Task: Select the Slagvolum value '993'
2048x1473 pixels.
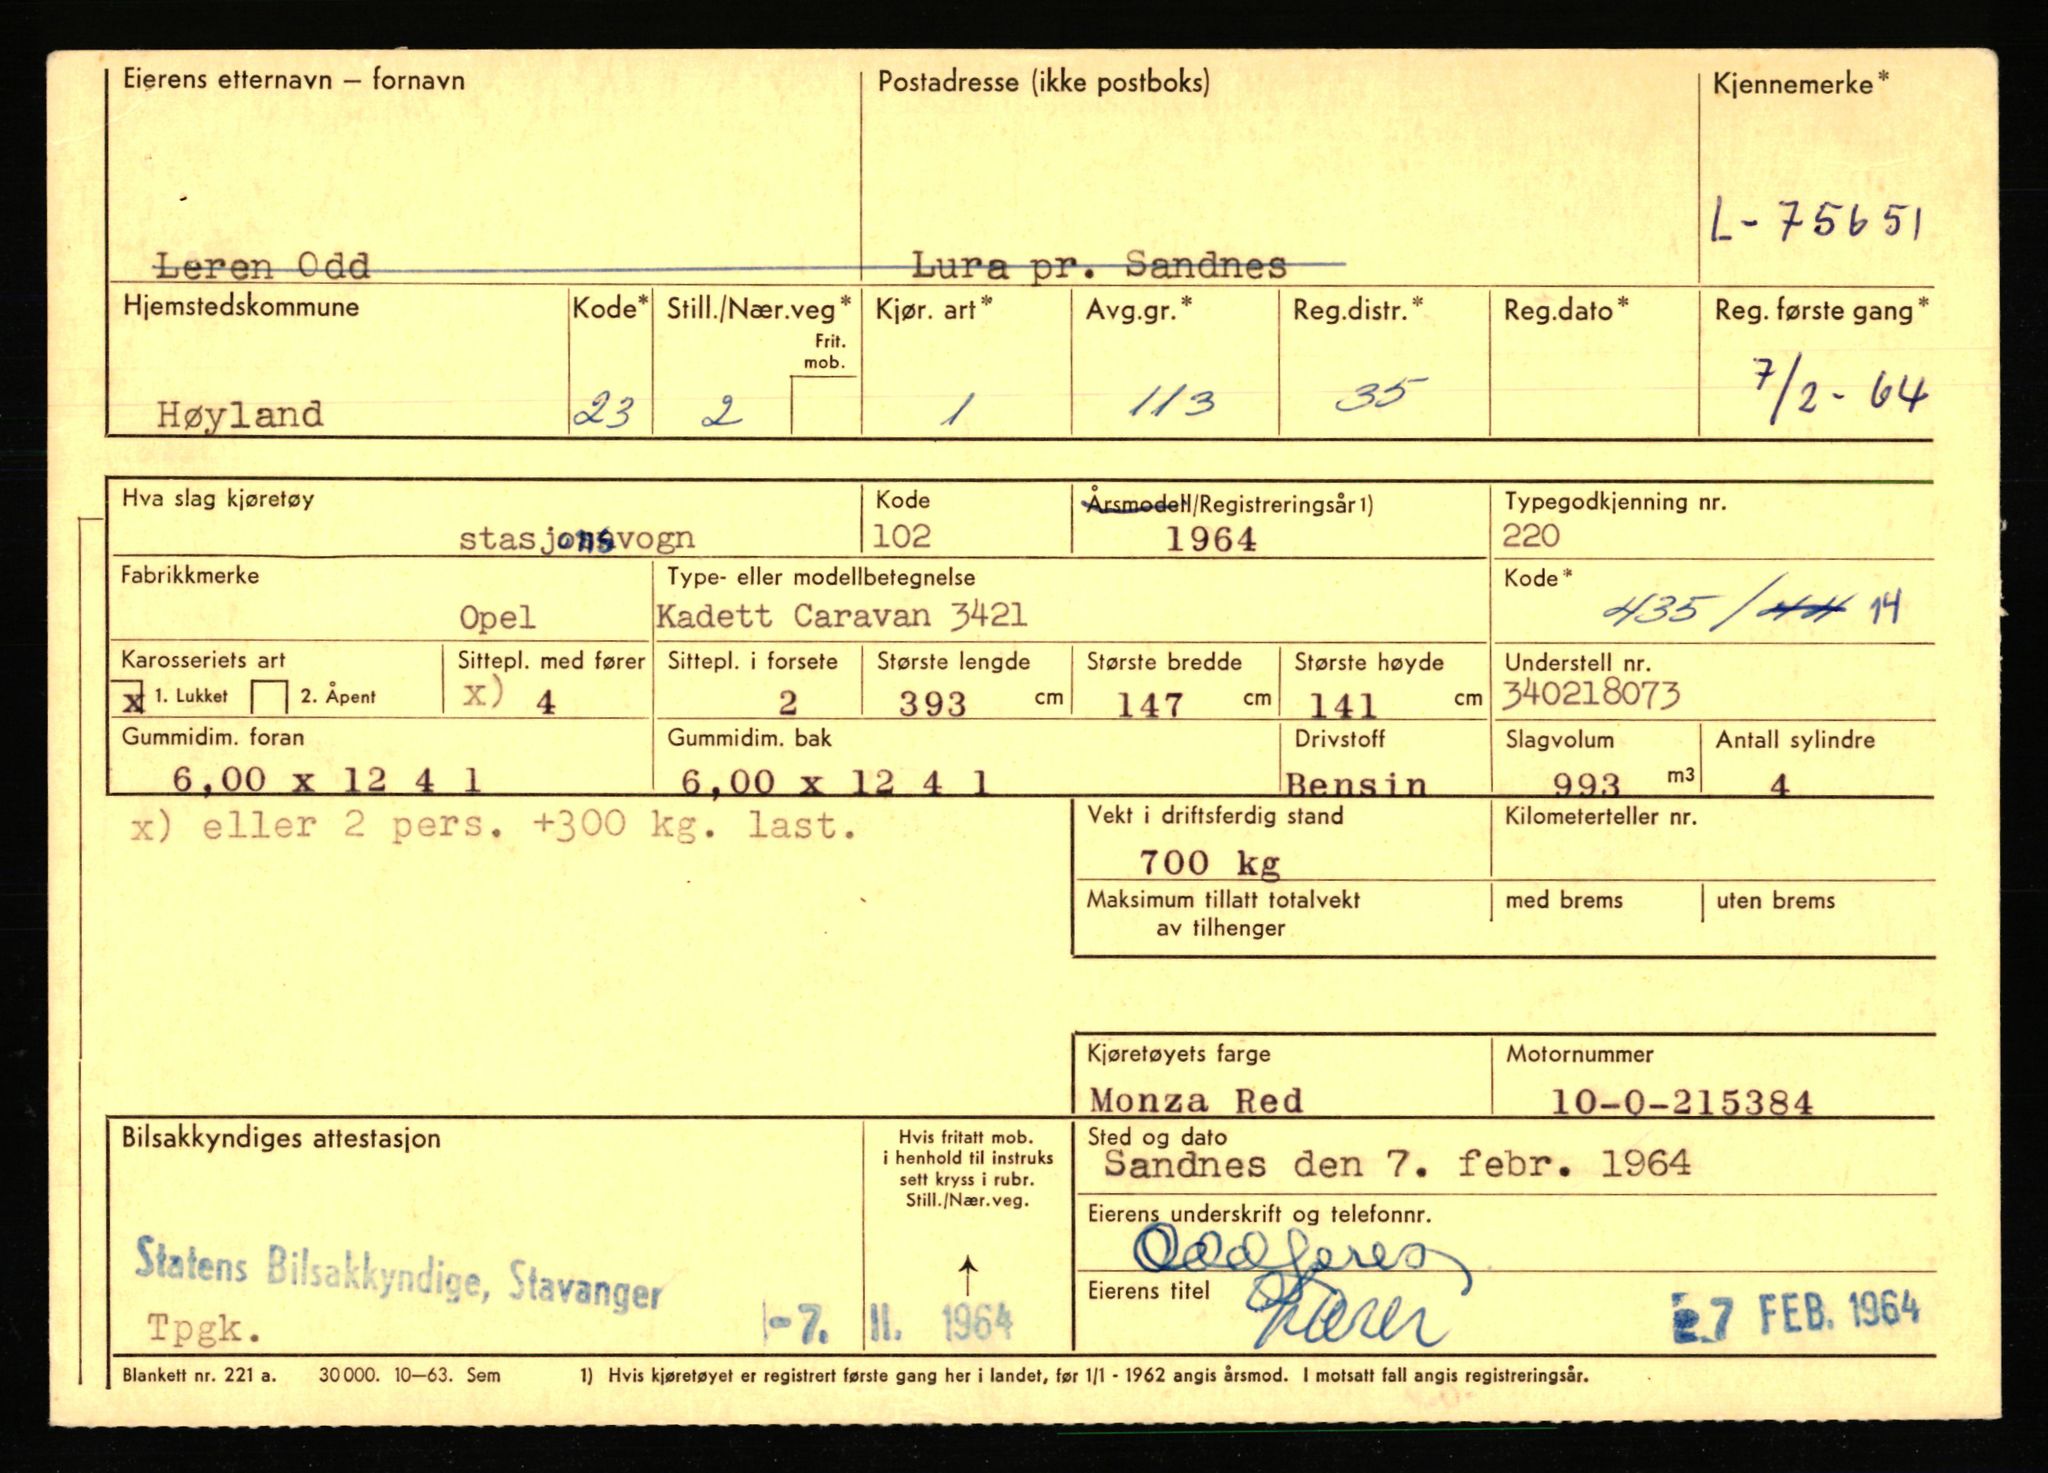Action: pyautogui.click(x=1587, y=783)
